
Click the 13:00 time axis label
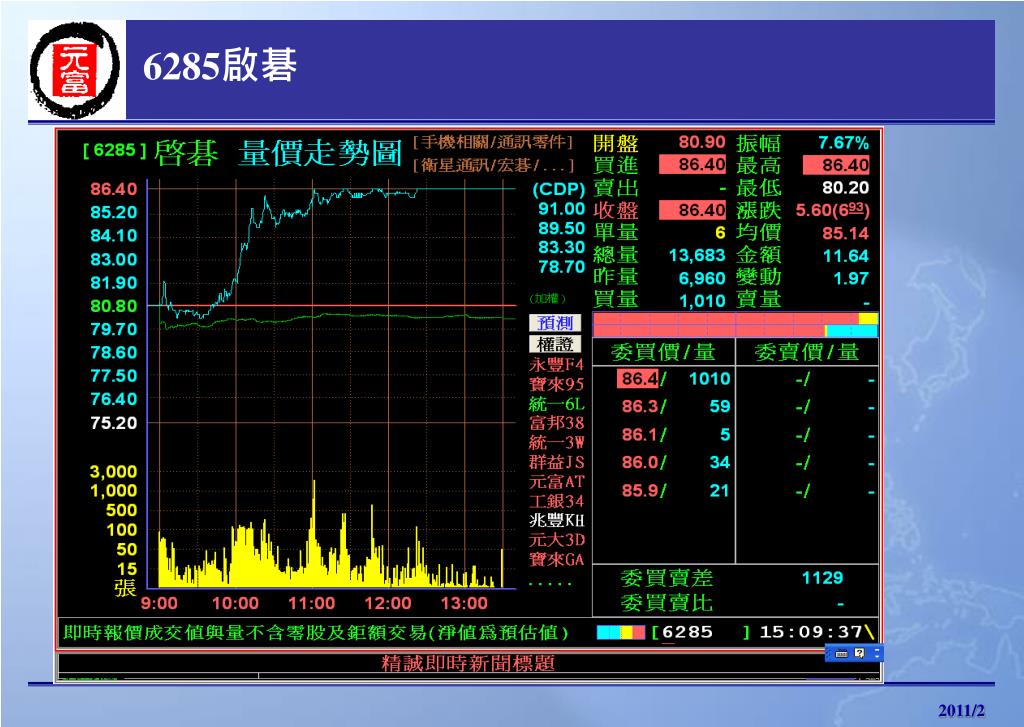(x=464, y=604)
